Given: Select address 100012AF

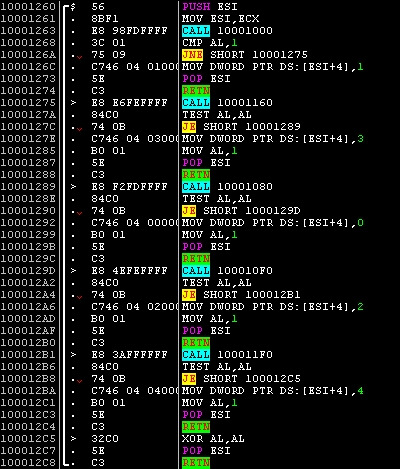Looking at the screenshot, I should pyautogui.click(x=28, y=330).
